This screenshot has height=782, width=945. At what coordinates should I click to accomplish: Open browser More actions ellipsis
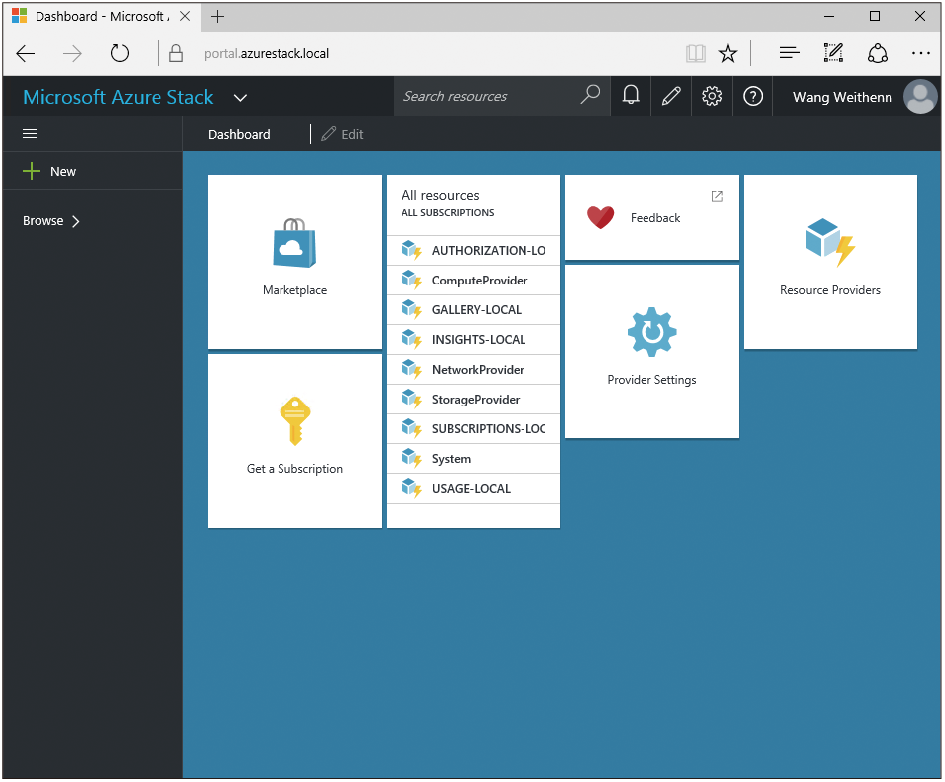[x=921, y=53]
